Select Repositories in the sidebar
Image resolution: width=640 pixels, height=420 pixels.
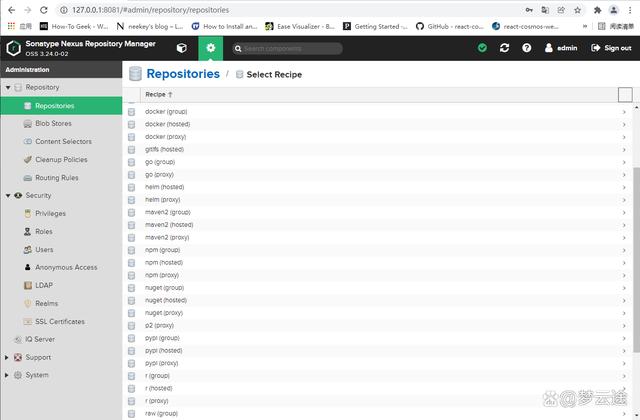61,106
